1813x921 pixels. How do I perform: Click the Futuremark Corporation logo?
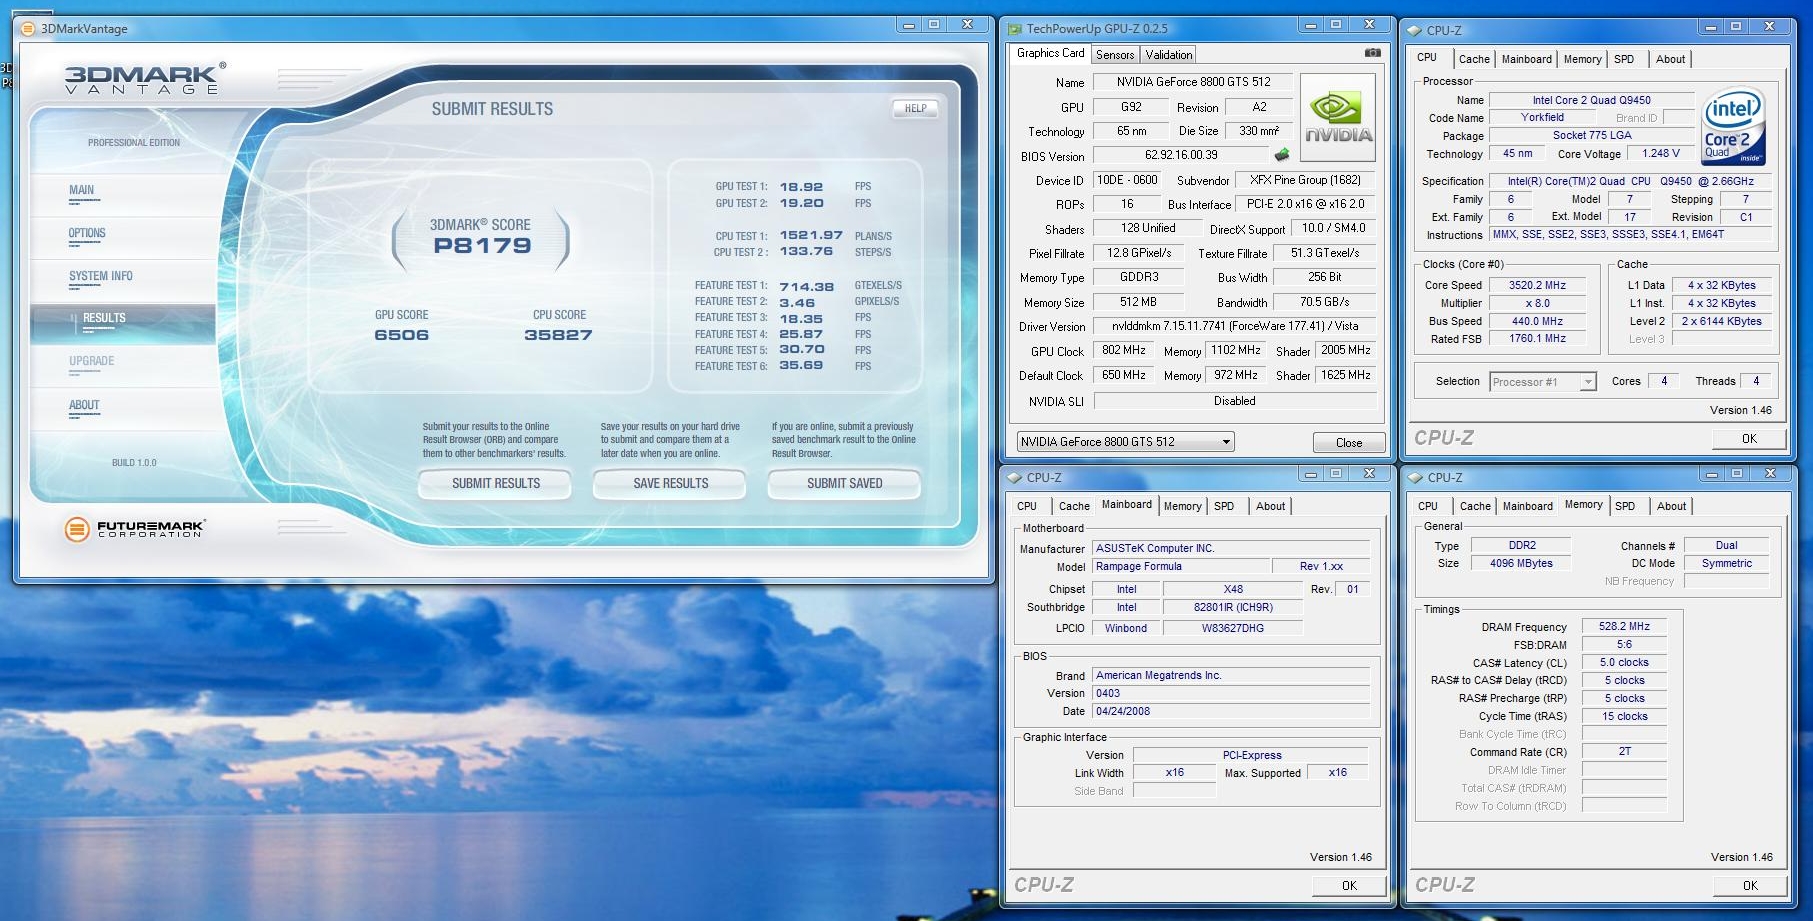tap(135, 528)
